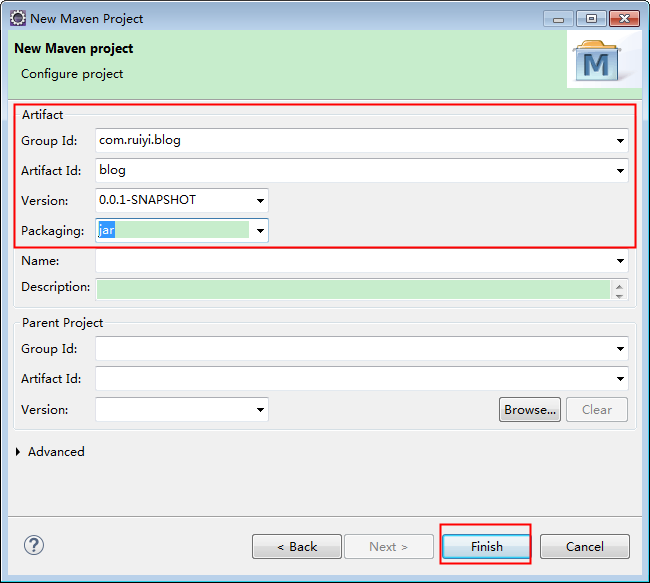This screenshot has height=583, width=650.
Task: Click Description scrollbar down arrow
Action: 619,296
